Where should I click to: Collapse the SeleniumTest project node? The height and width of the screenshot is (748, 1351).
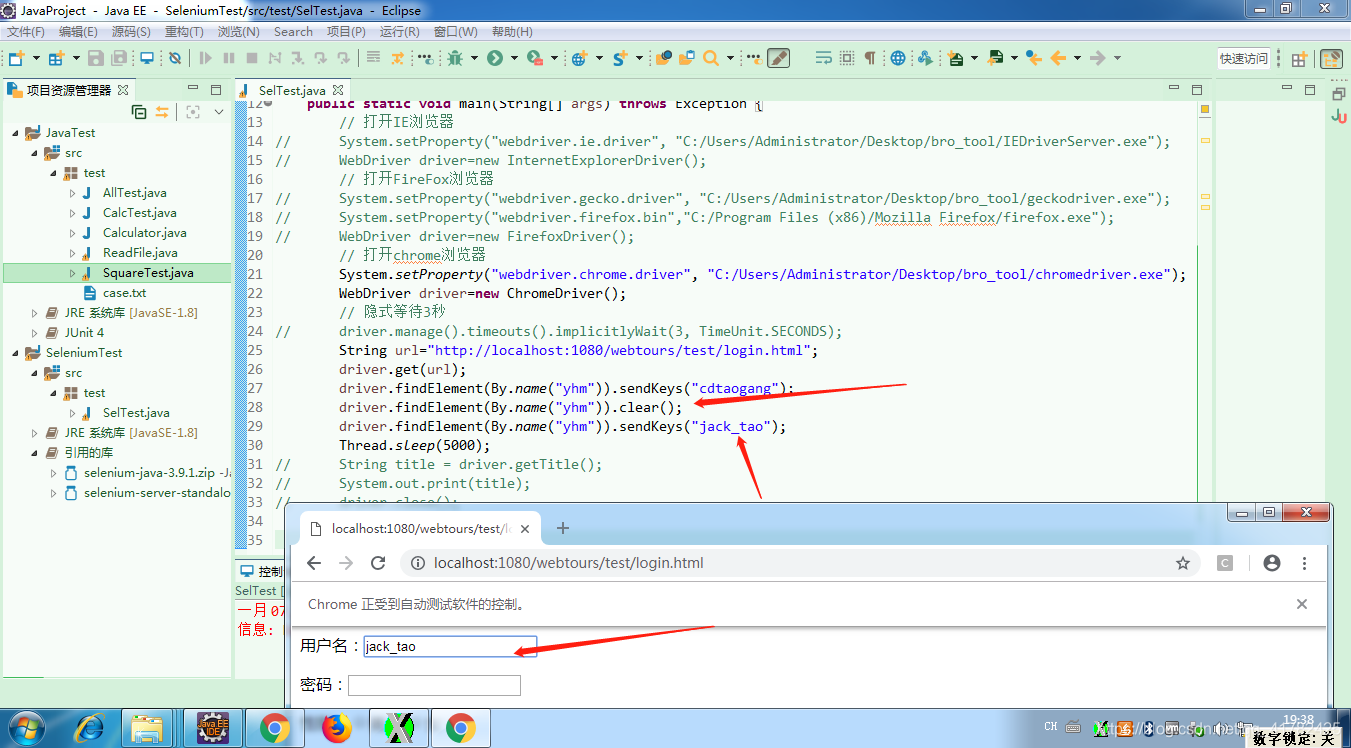15,353
